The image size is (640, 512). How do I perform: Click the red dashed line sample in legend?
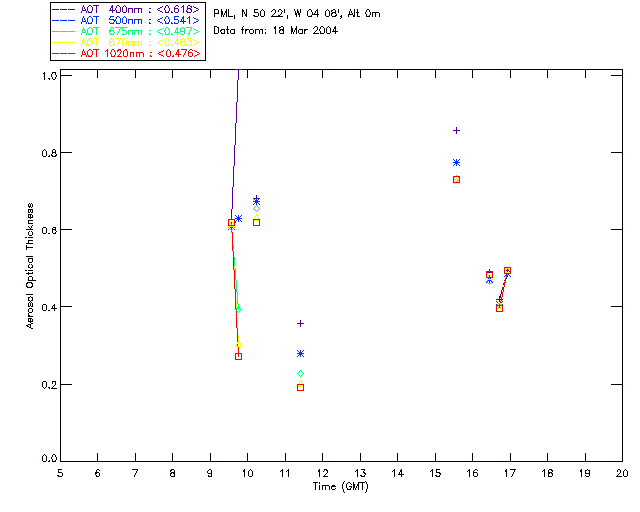64,53
